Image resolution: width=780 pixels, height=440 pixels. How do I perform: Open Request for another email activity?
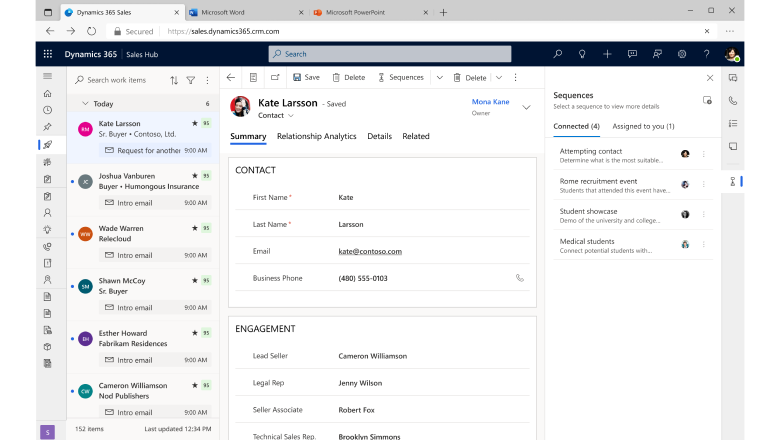(x=155, y=150)
